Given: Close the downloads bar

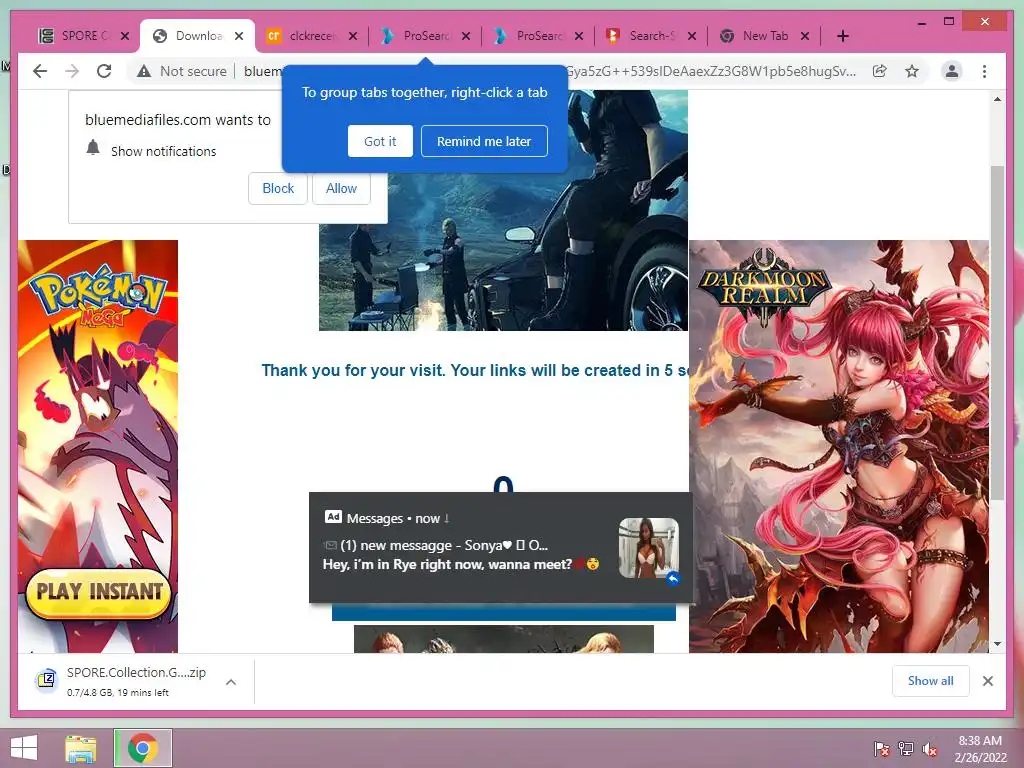Looking at the screenshot, I should 987,681.
